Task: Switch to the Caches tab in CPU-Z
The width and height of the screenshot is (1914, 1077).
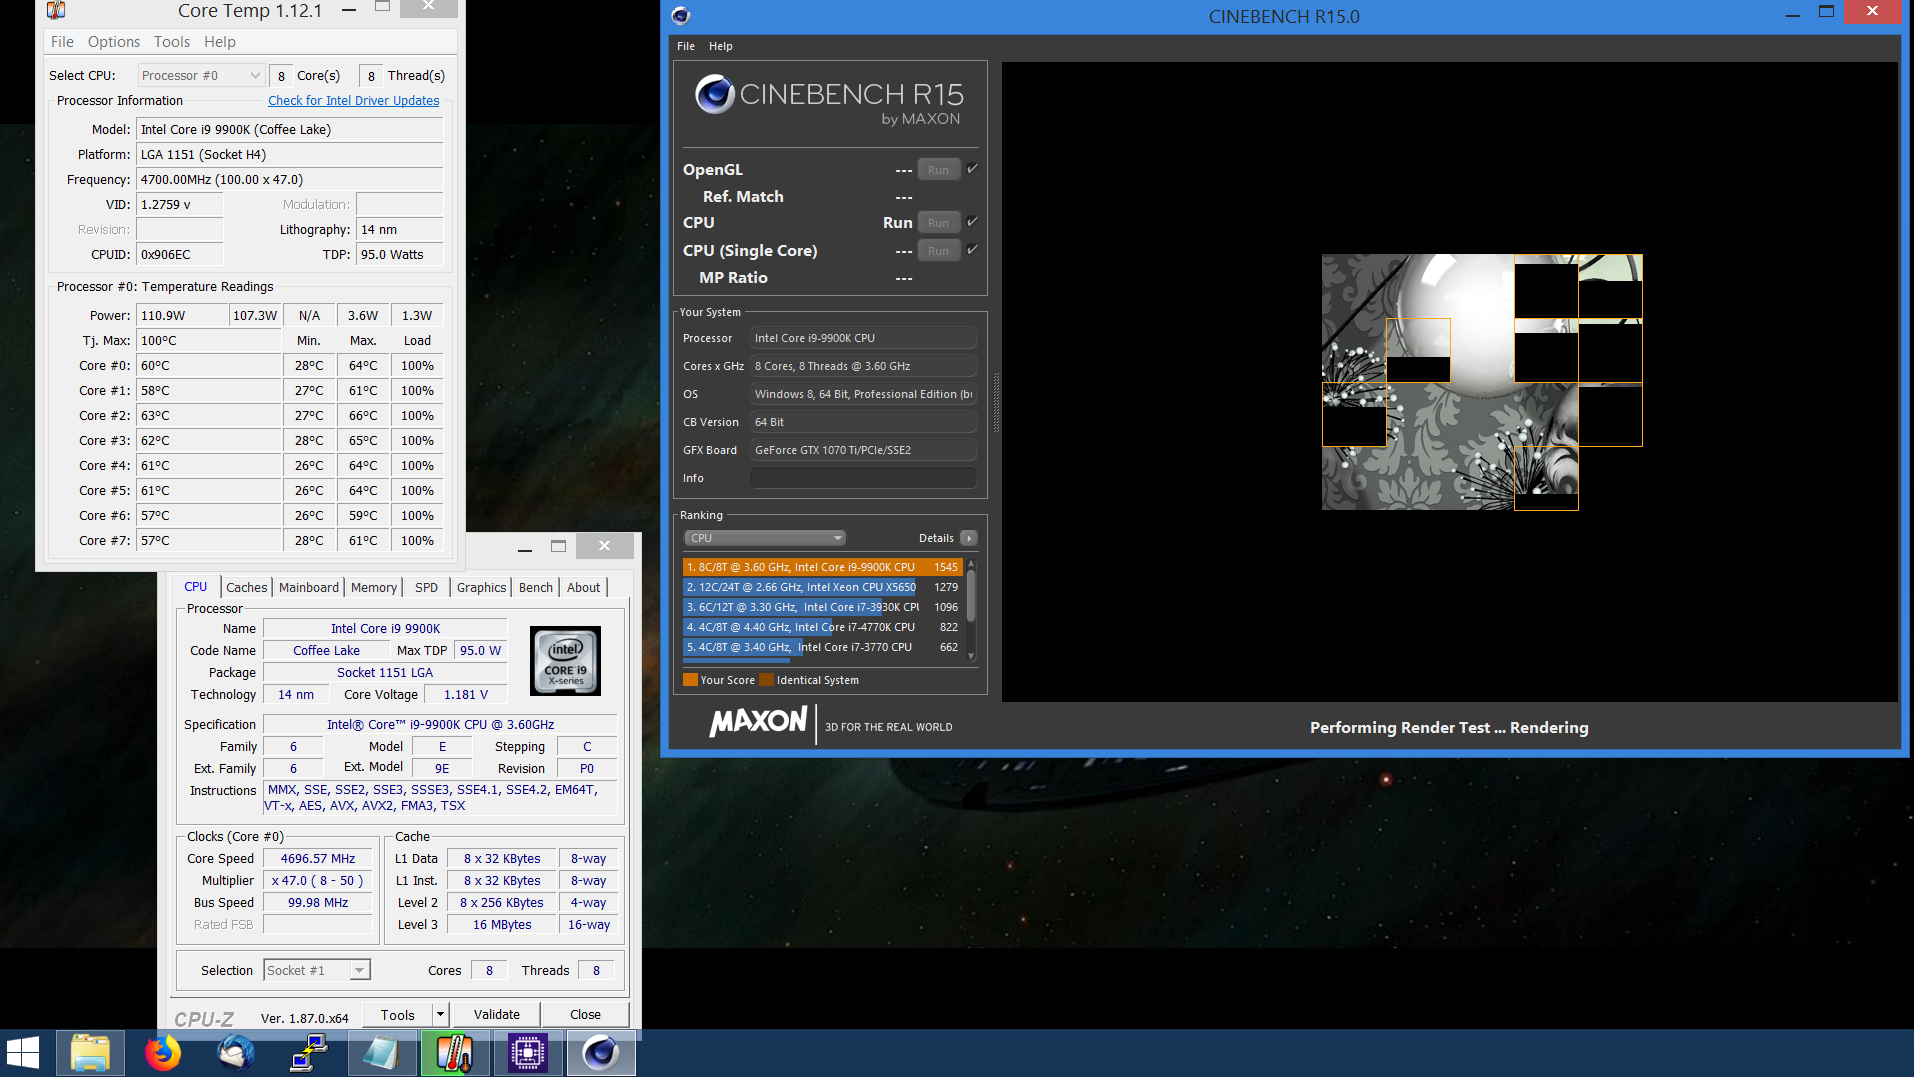Action: click(246, 587)
